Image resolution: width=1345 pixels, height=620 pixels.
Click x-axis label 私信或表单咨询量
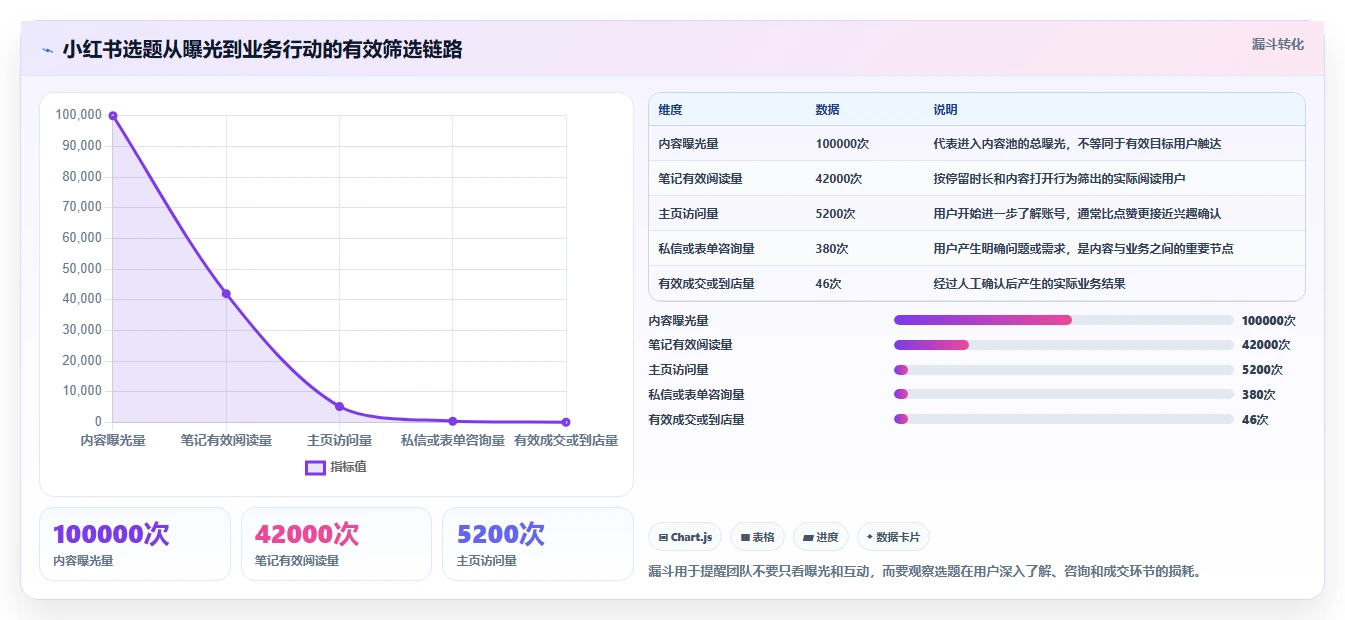click(x=453, y=441)
